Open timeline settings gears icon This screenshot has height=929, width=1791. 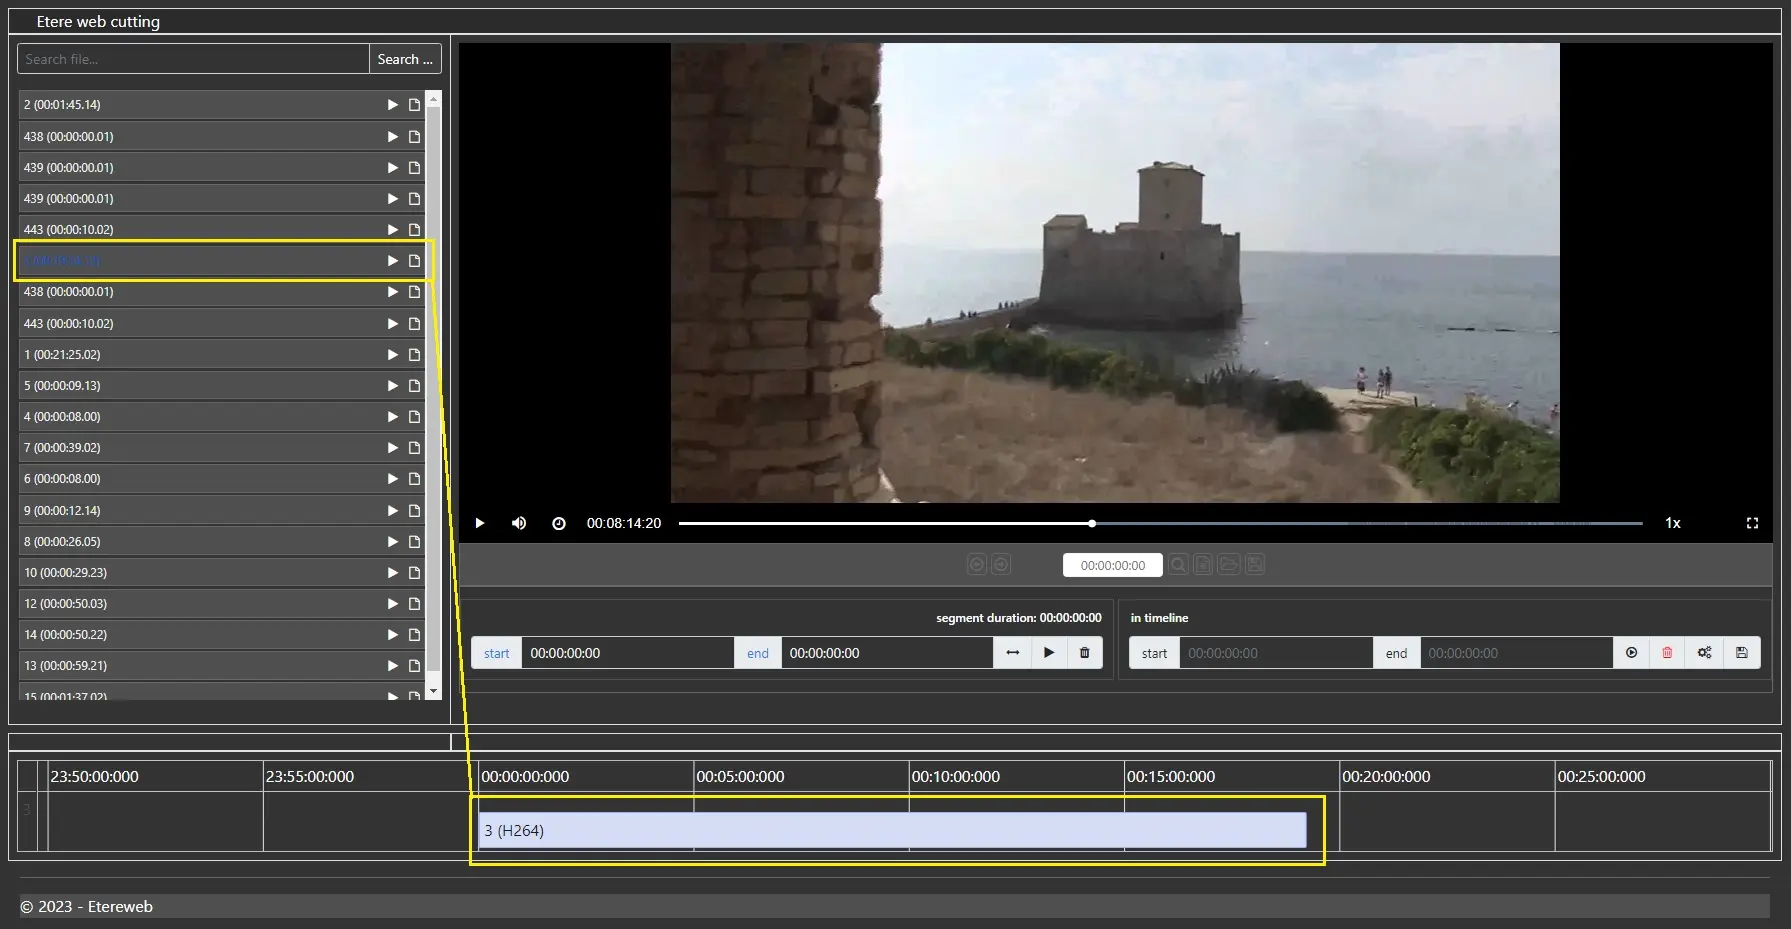click(1704, 653)
